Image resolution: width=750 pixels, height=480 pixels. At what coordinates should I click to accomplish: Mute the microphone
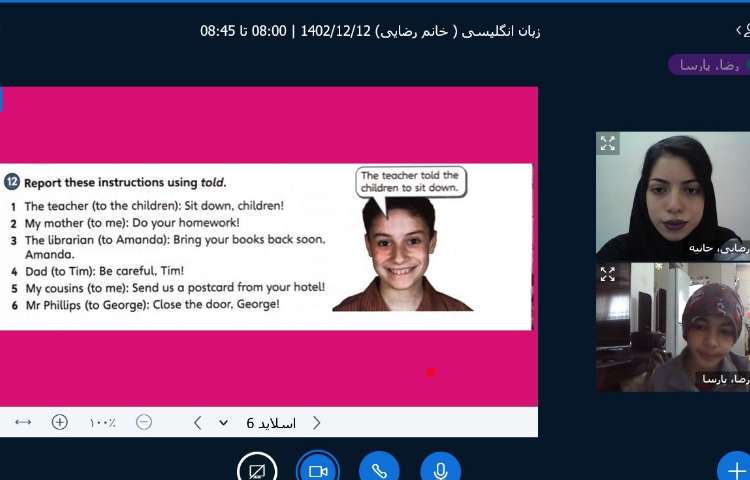(440, 470)
